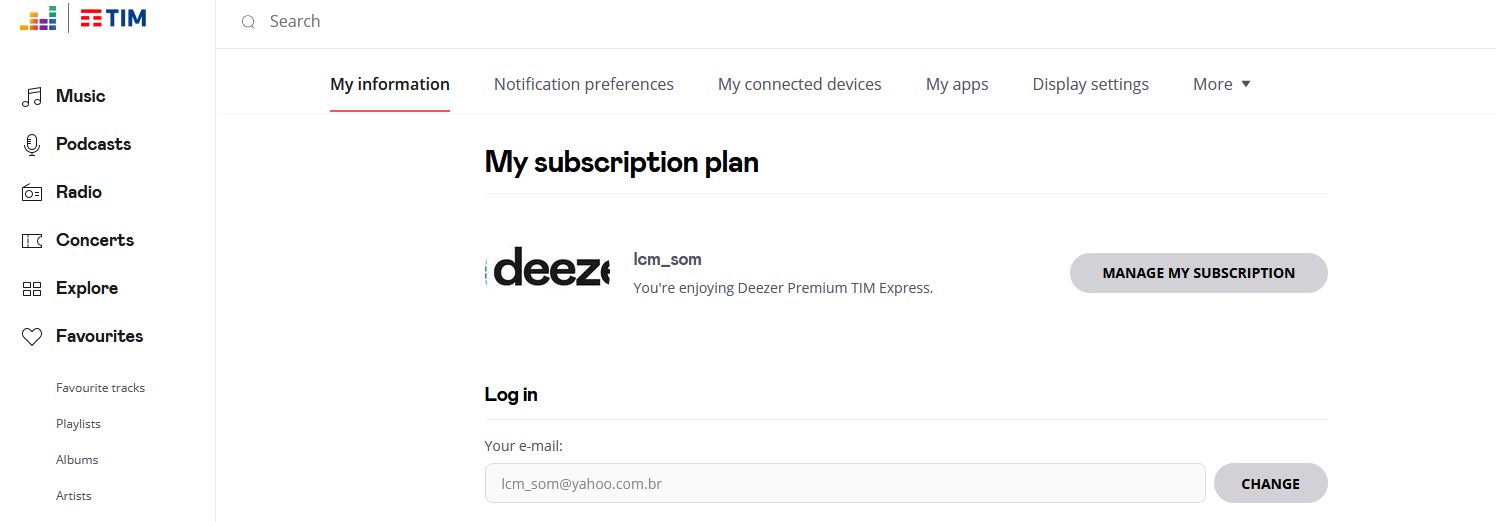Click the Explore grid icon
1496x522 pixels.
click(x=32, y=289)
